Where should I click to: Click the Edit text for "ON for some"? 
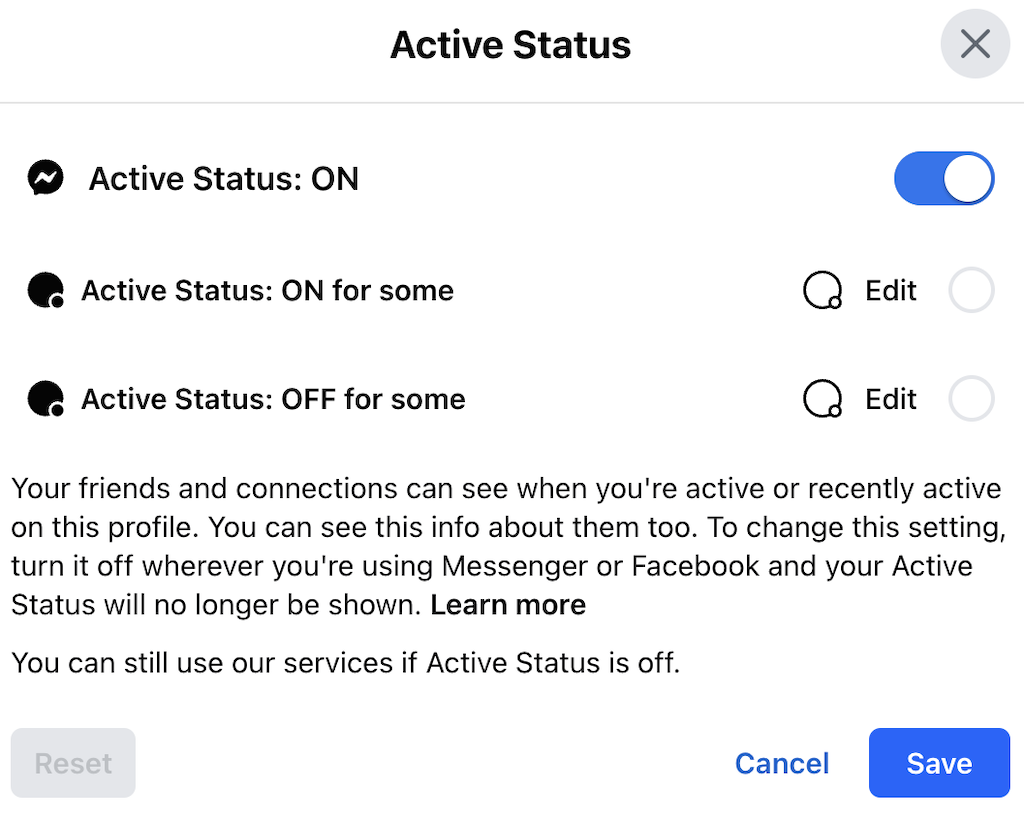pyautogui.click(x=891, y=291)
